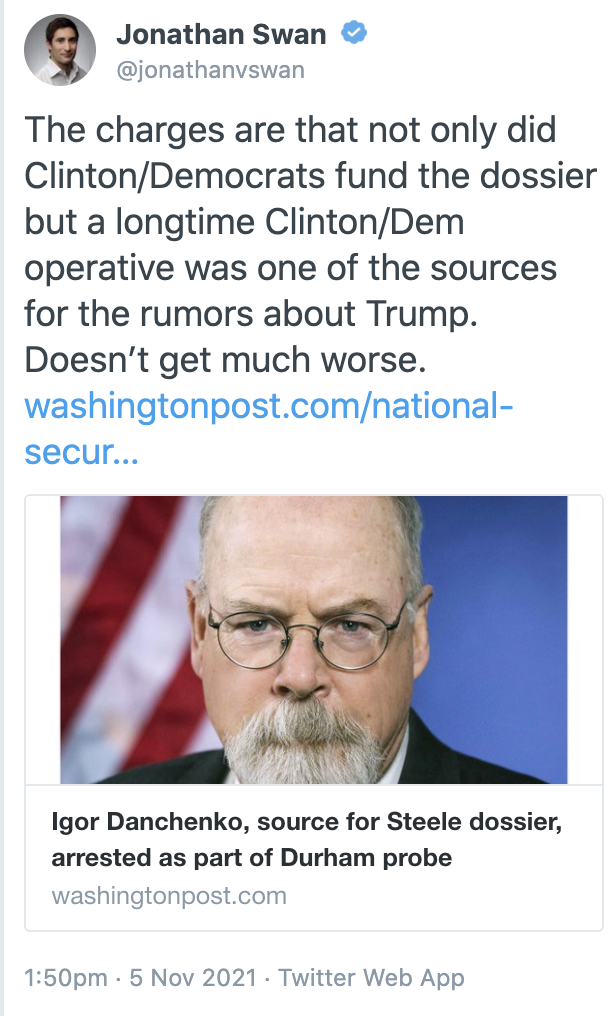This screenshot has width=616, height=1016.
Task: Click "operative was one of the sources" line
Action: (290, 269)
